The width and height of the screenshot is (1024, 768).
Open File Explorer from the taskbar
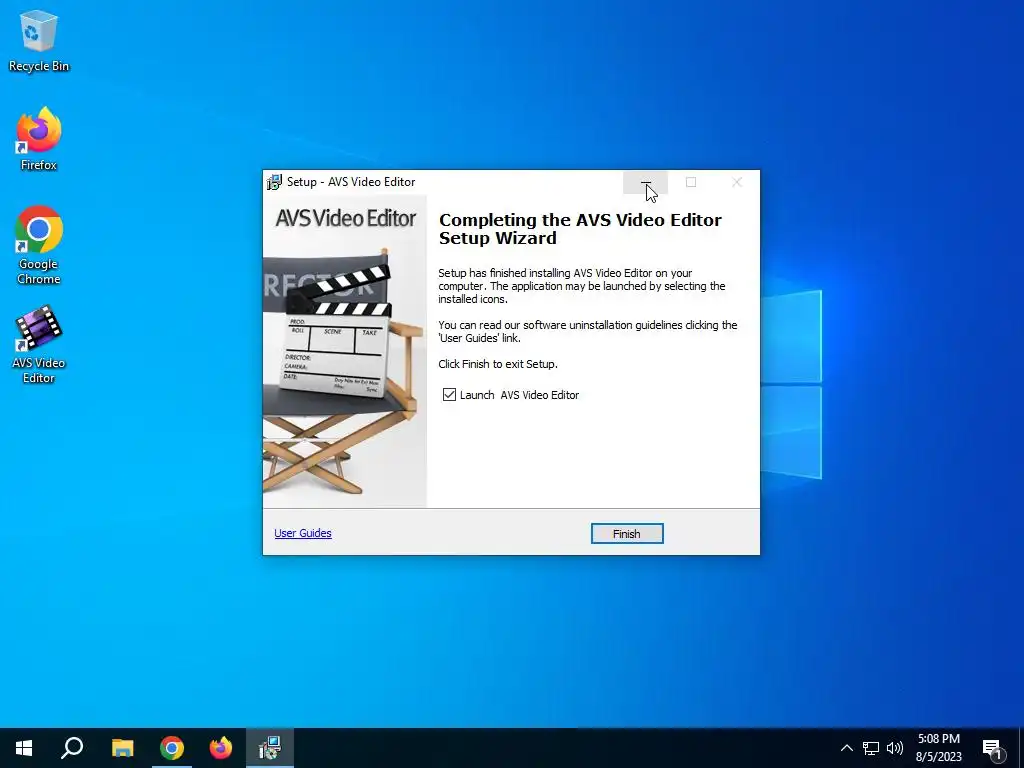122,748
